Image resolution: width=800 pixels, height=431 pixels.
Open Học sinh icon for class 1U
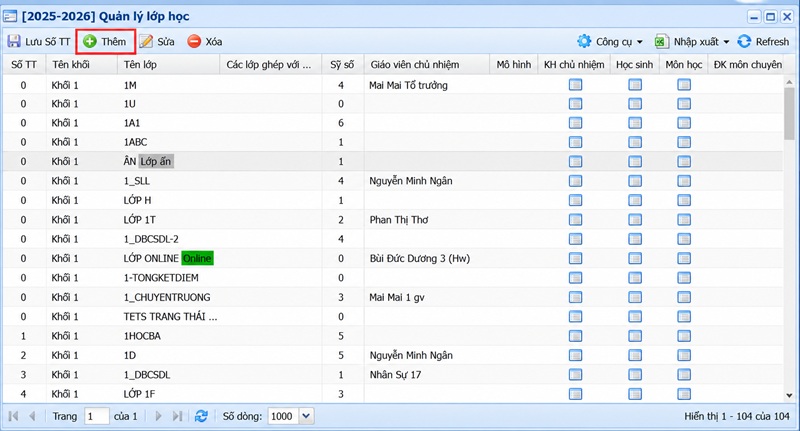pyautogui.click(x=635, y=104)
